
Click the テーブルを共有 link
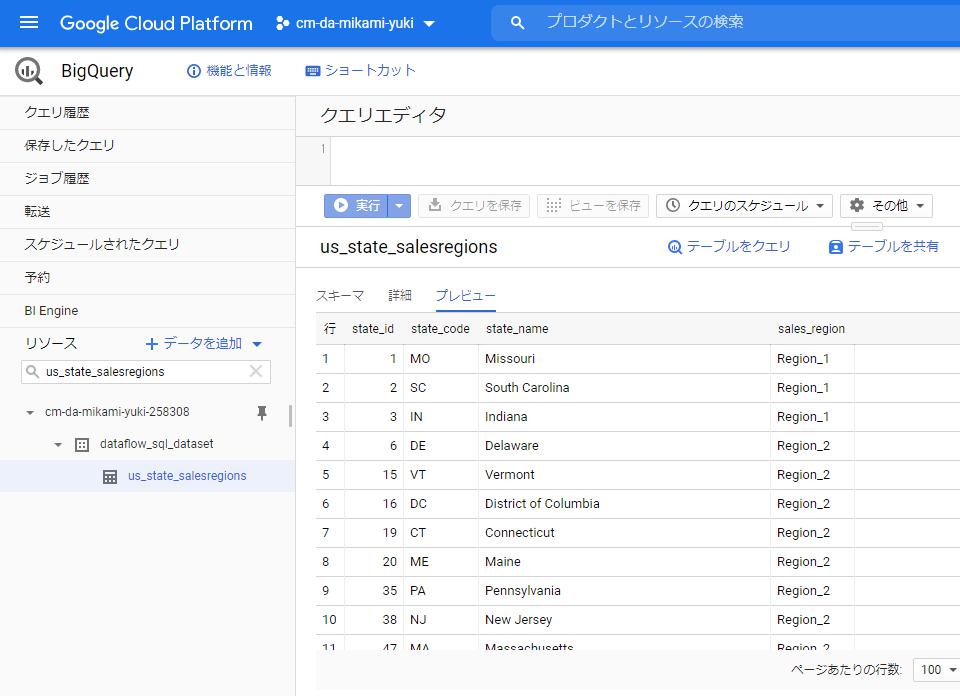888,244
